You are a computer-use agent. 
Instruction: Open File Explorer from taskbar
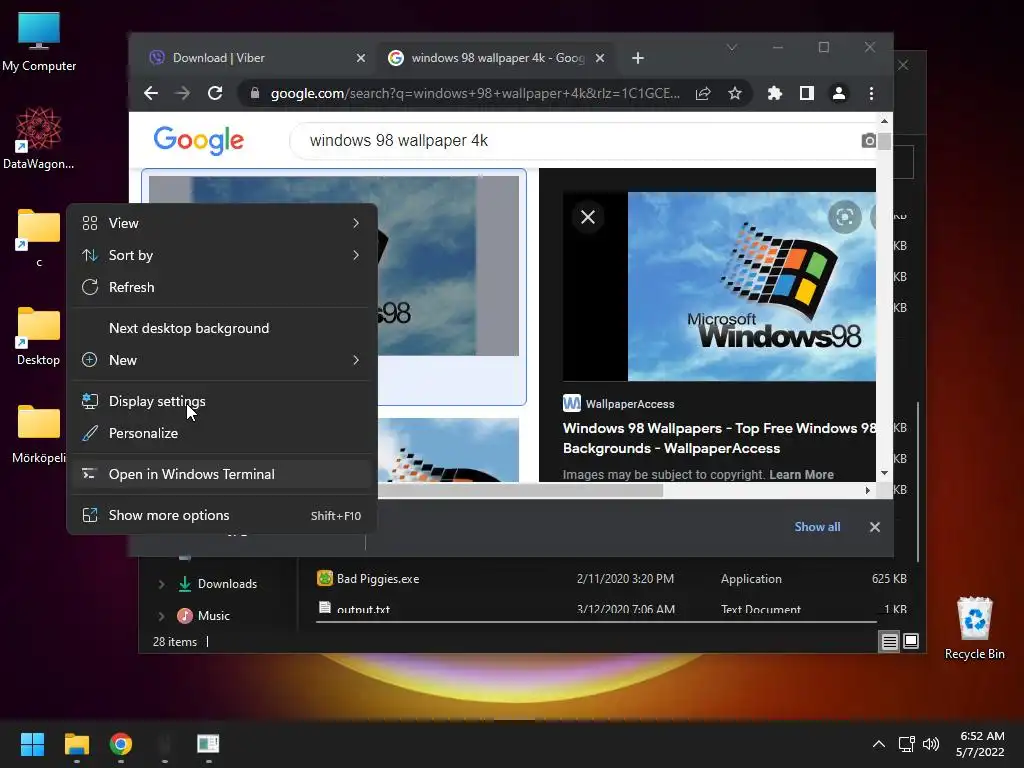pos(76,744)
